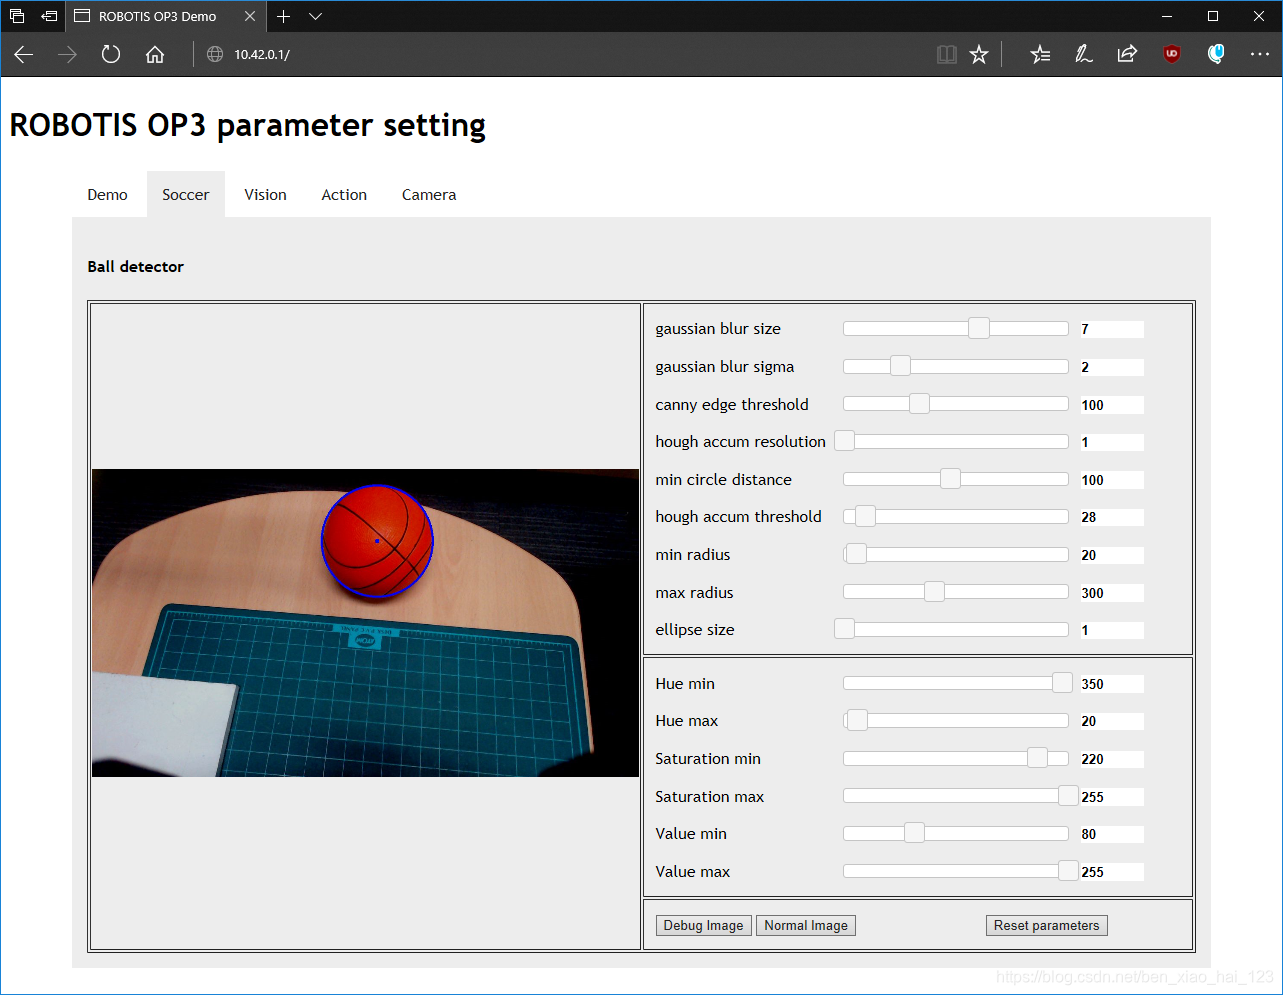
Task: Click the Hue max value field
Action: (1112, 721)
